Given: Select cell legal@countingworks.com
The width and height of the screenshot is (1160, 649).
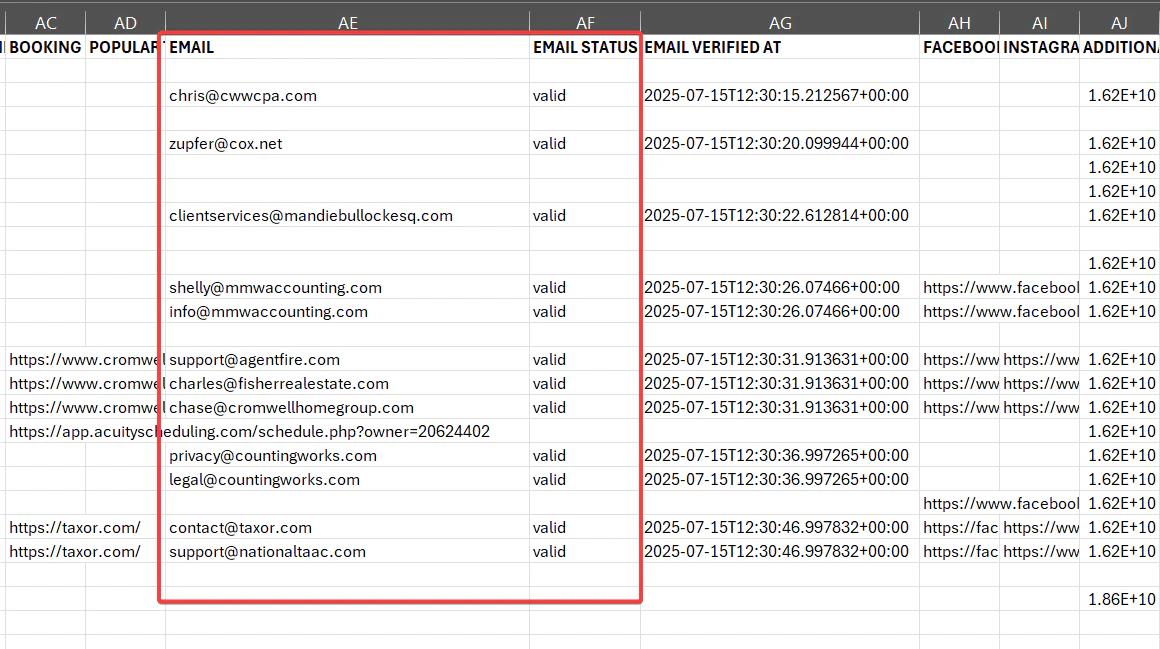Looking at the screenshot, I should coord(348,480).
